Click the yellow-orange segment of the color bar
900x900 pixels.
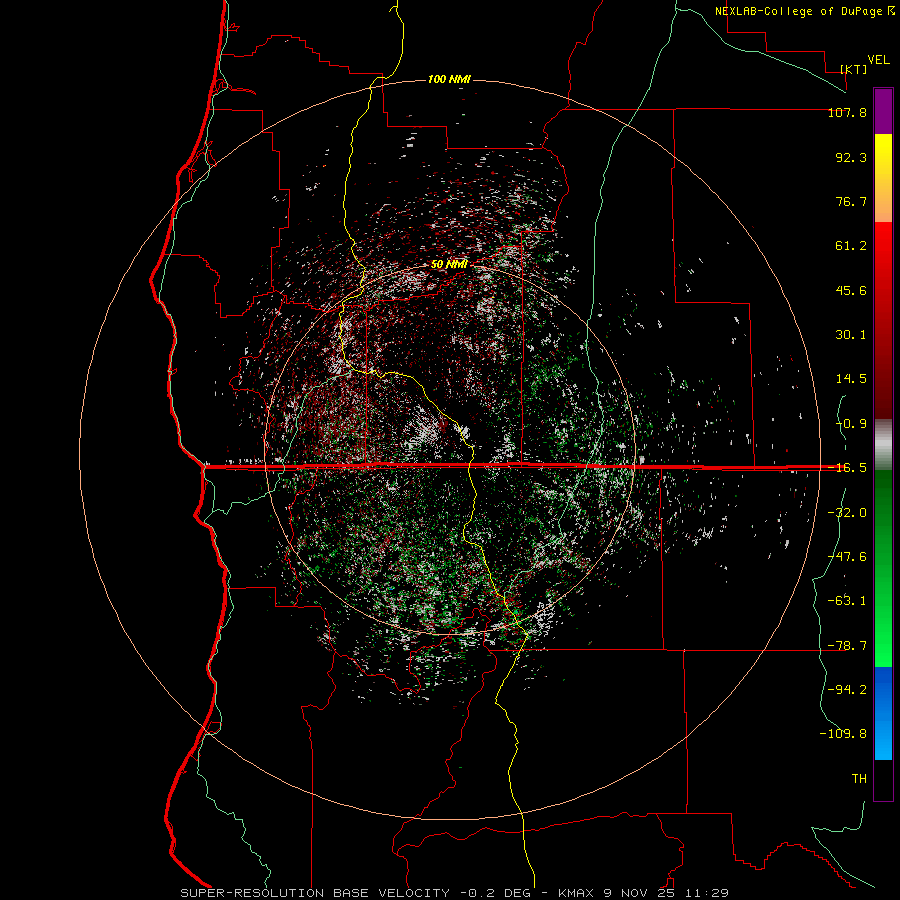[x=883, y=178]
